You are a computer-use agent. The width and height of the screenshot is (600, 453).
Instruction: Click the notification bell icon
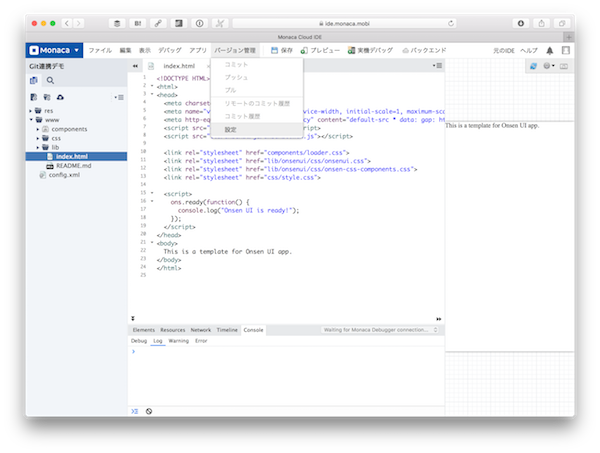point(549,51)
